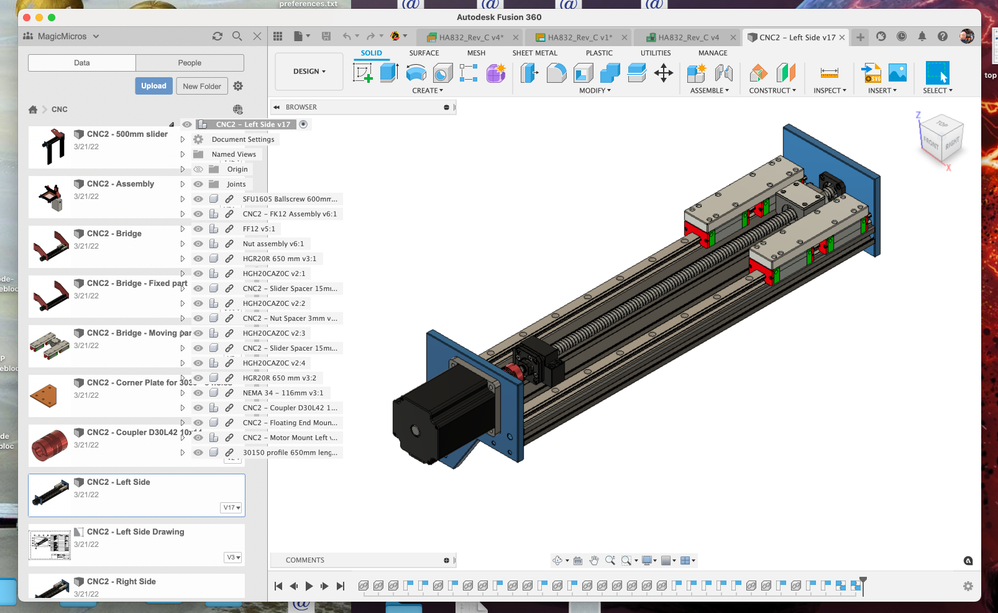998x613 pixels.
Task: Switch to the SURFACE tab
Action: pyautogui.click(x=424, y=53)
